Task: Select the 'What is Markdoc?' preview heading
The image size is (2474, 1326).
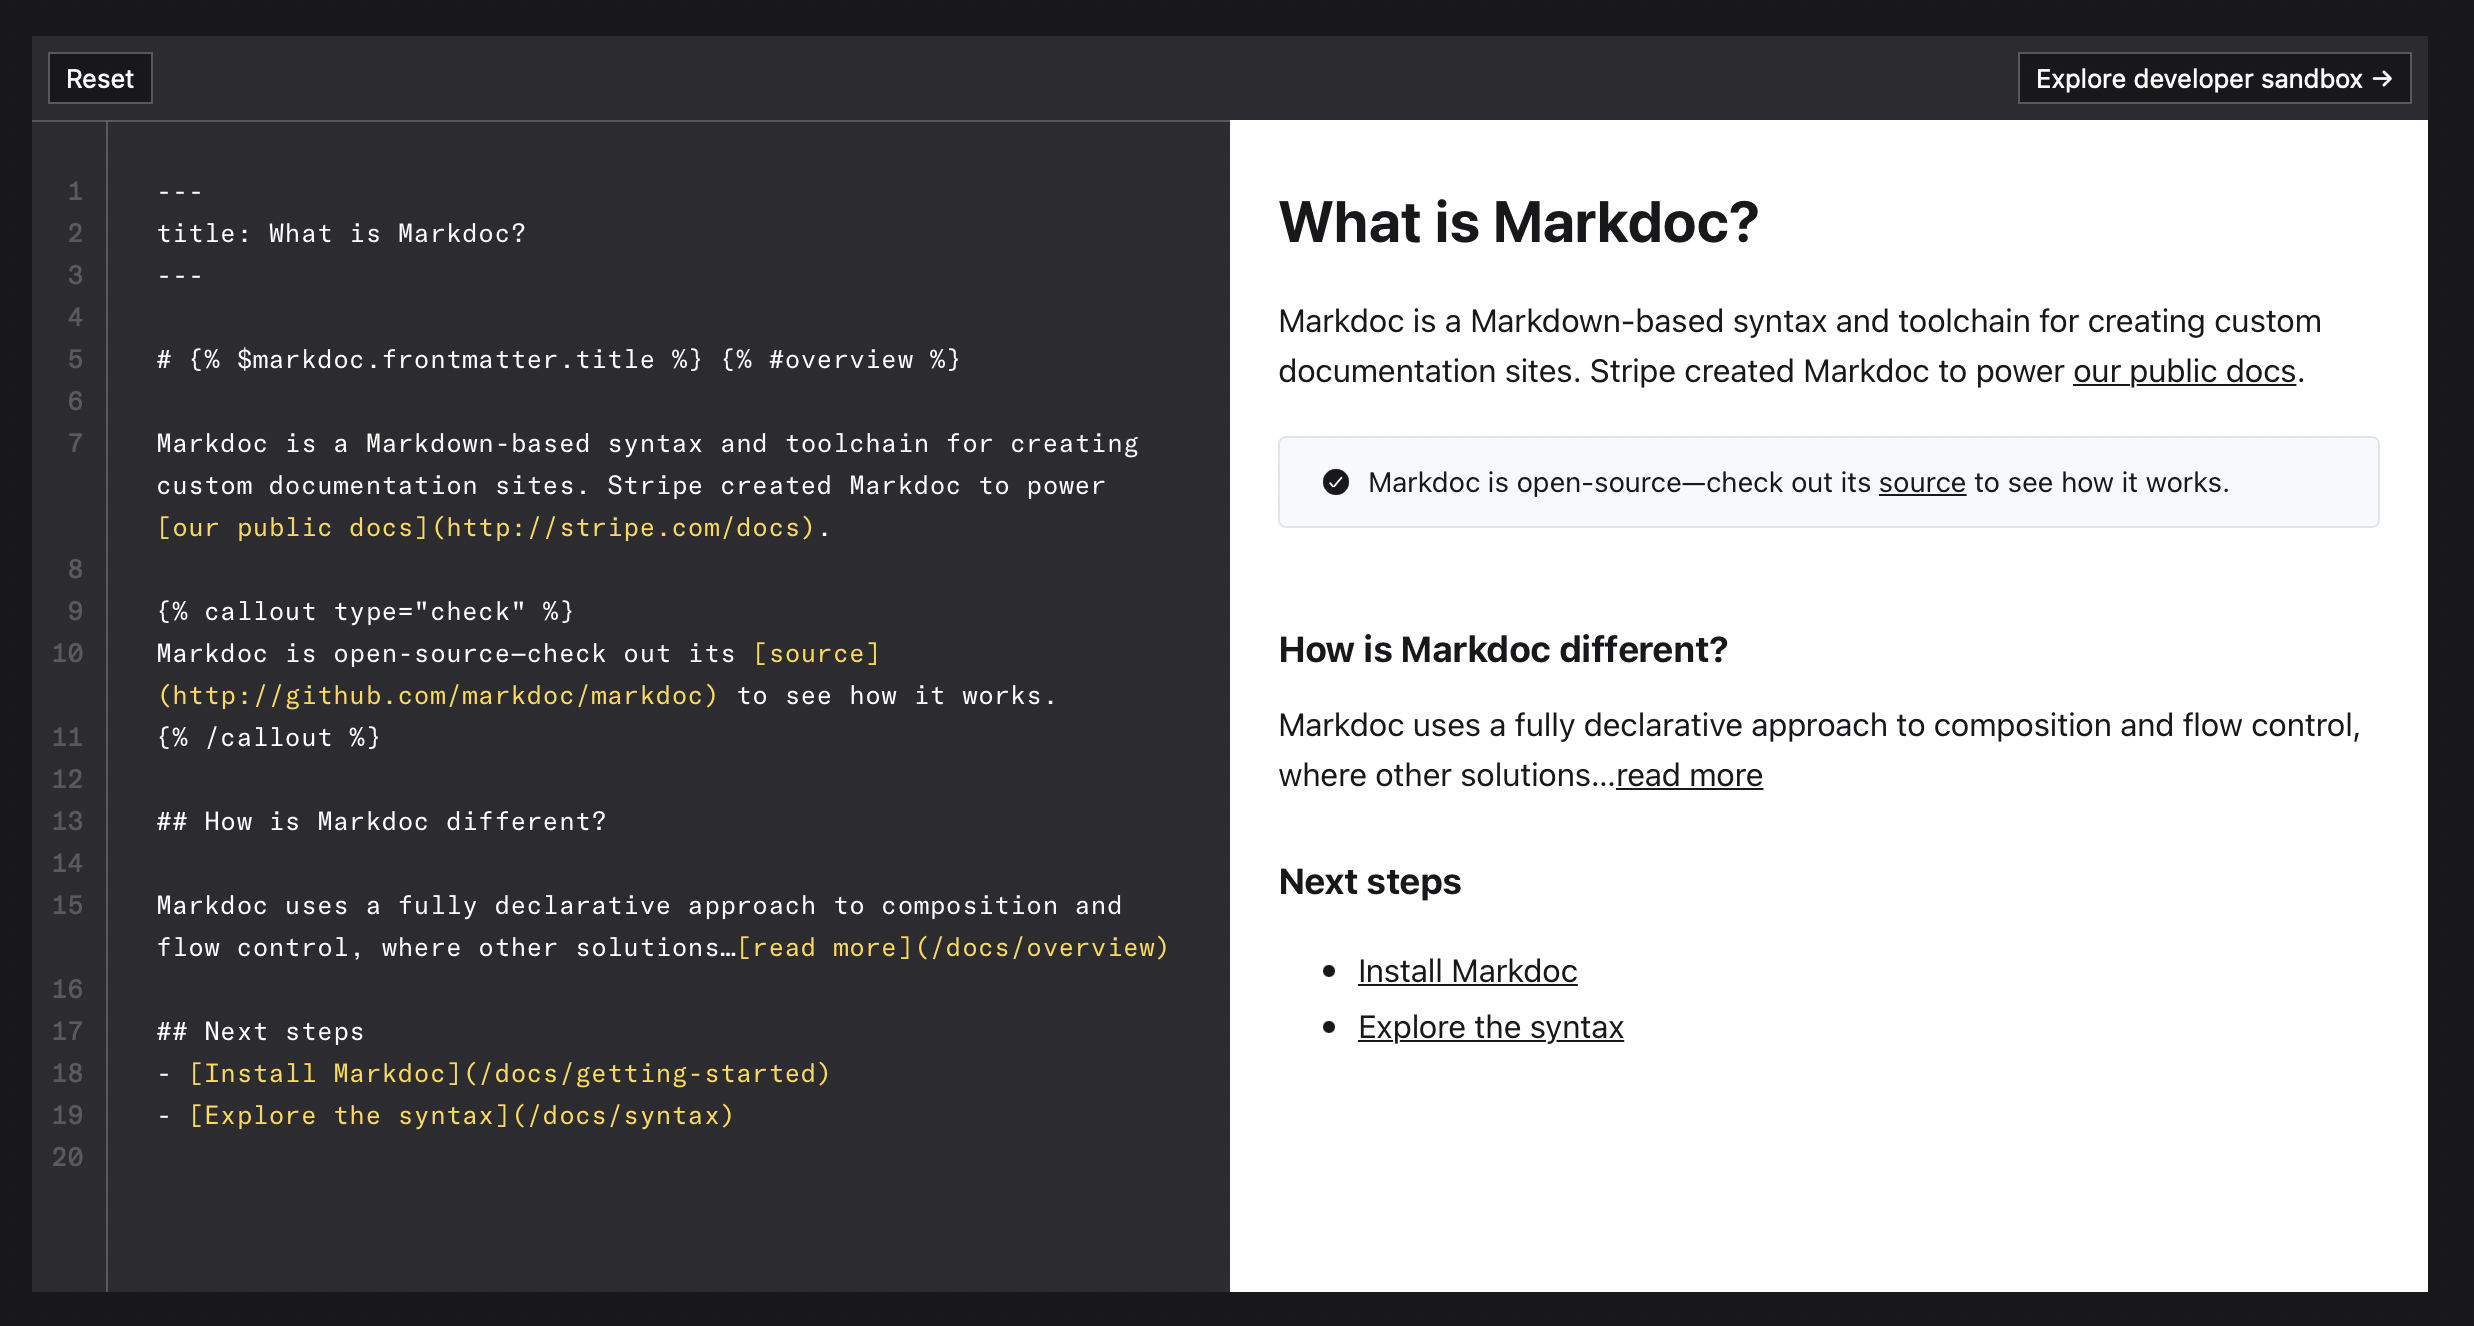Action: pos(1519,222)
